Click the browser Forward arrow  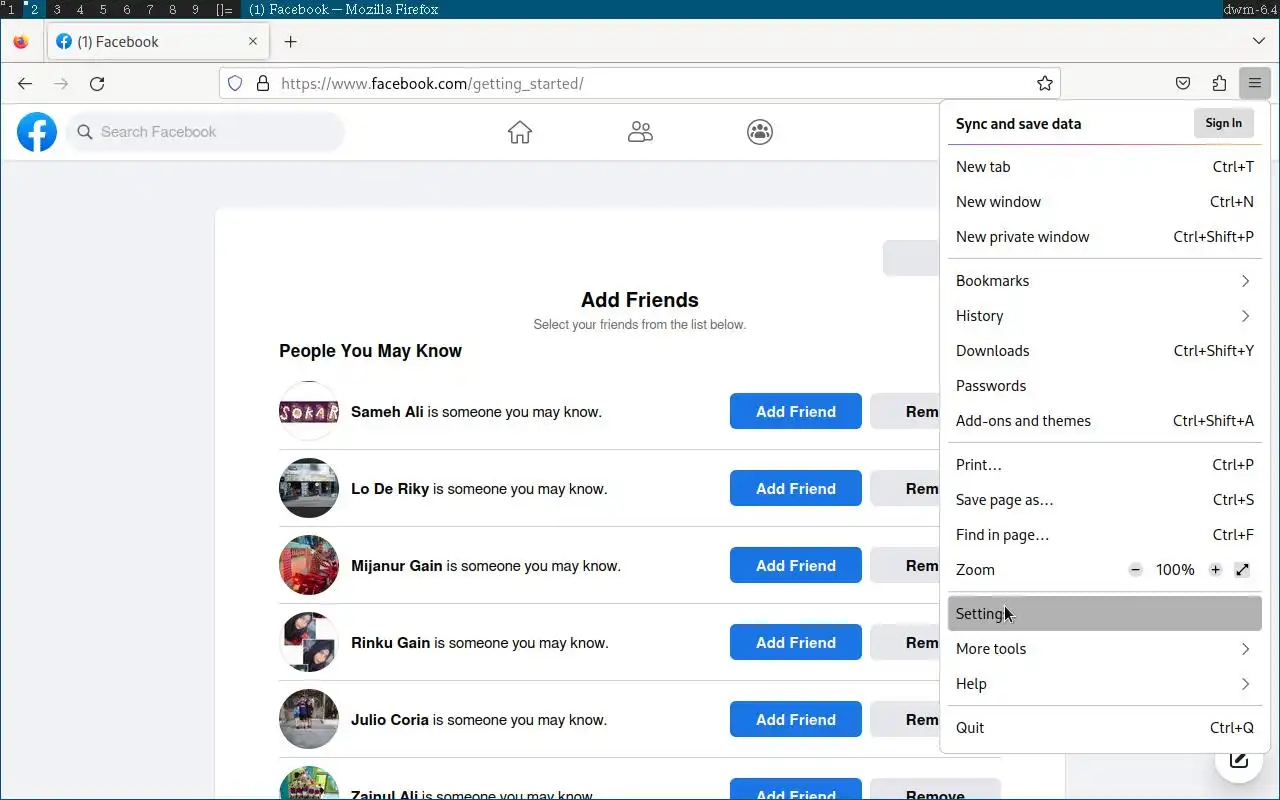[x=61, y=84]
